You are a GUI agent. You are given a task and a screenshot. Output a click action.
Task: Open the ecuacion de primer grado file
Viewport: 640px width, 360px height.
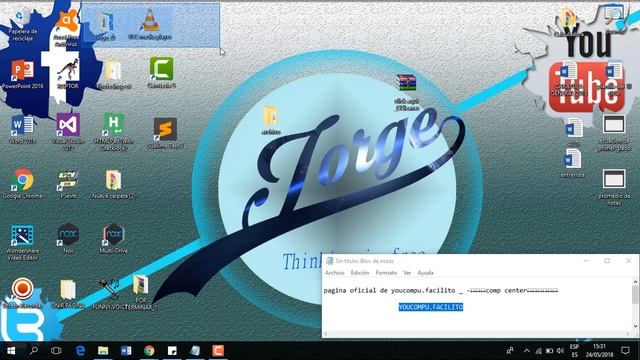(x=614, y=133)
